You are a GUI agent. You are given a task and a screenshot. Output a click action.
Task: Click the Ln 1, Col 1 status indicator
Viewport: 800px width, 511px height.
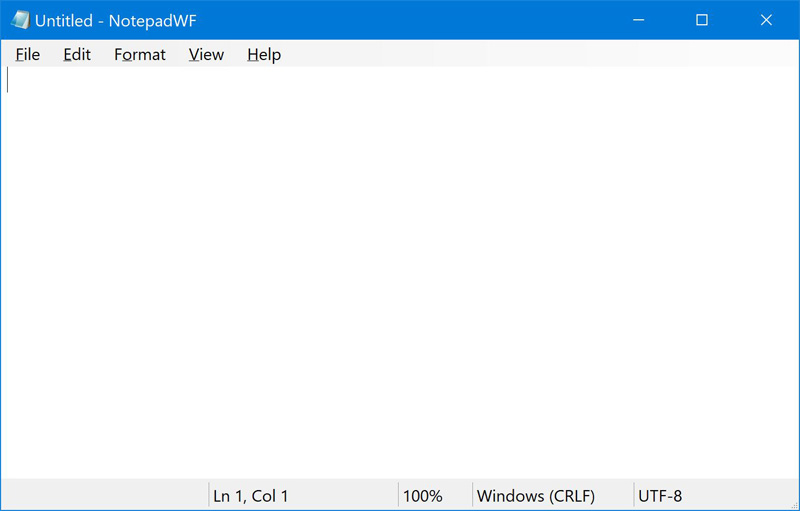pyautogui.click(x=251, y=496)
